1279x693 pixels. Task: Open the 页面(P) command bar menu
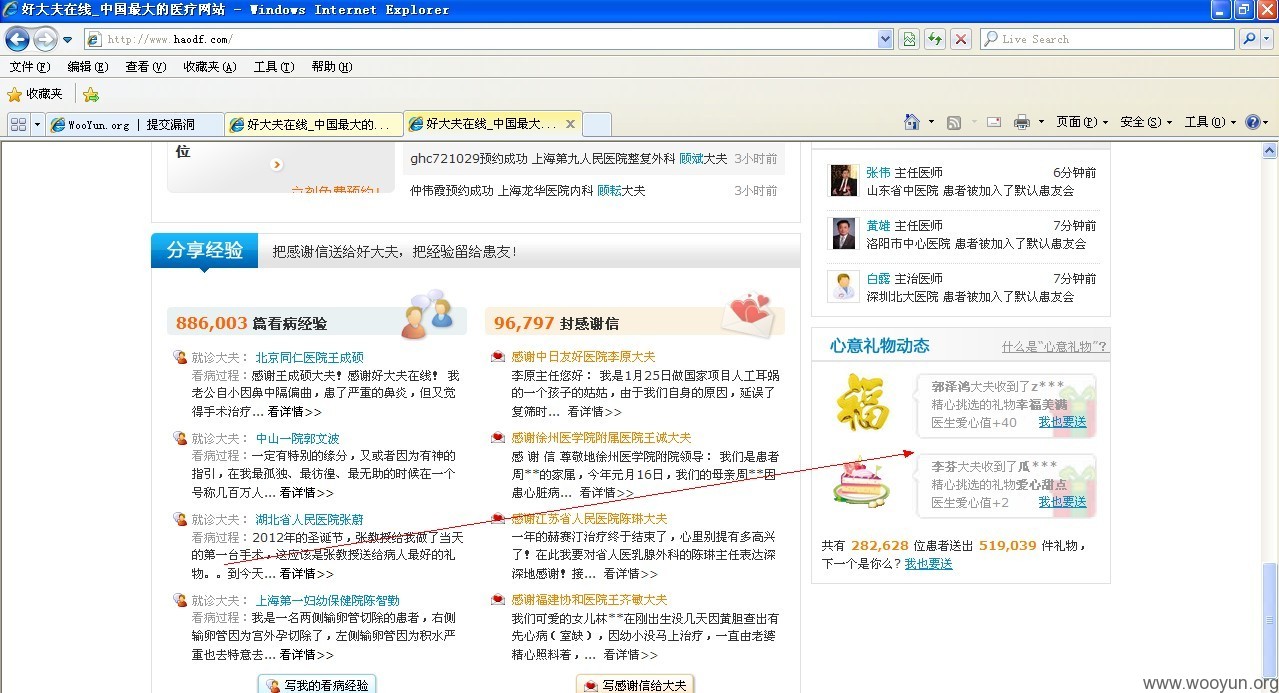[1082, 122]
